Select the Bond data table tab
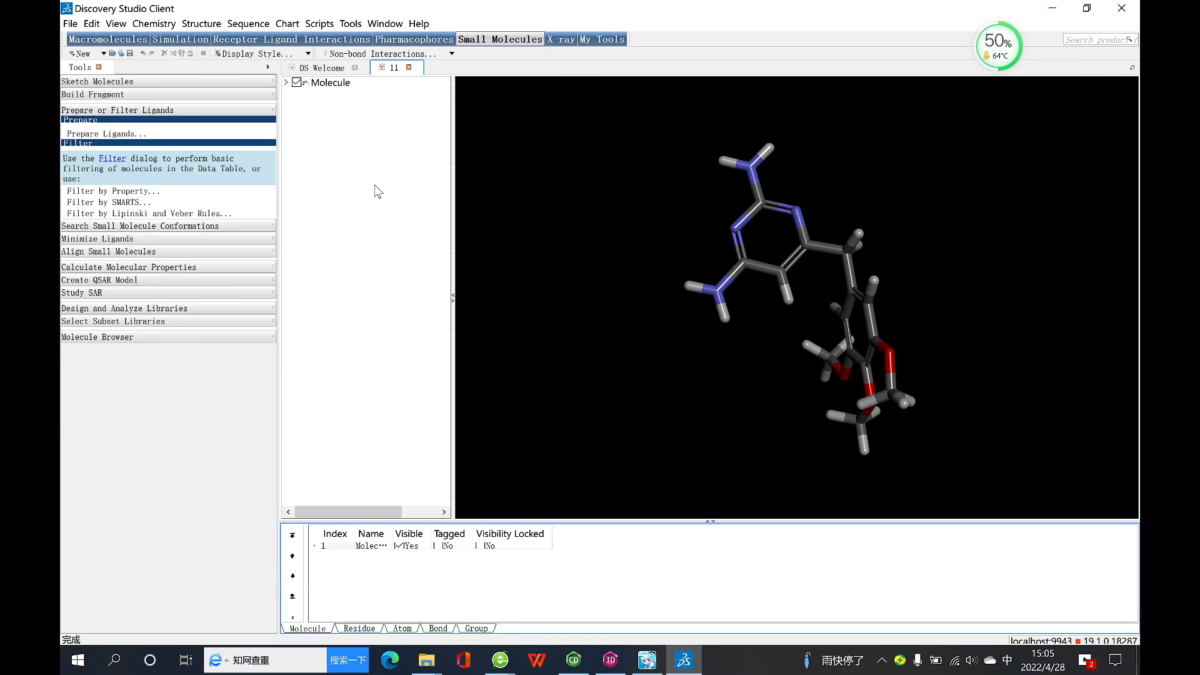1200x675 pixels. point(438,629)
